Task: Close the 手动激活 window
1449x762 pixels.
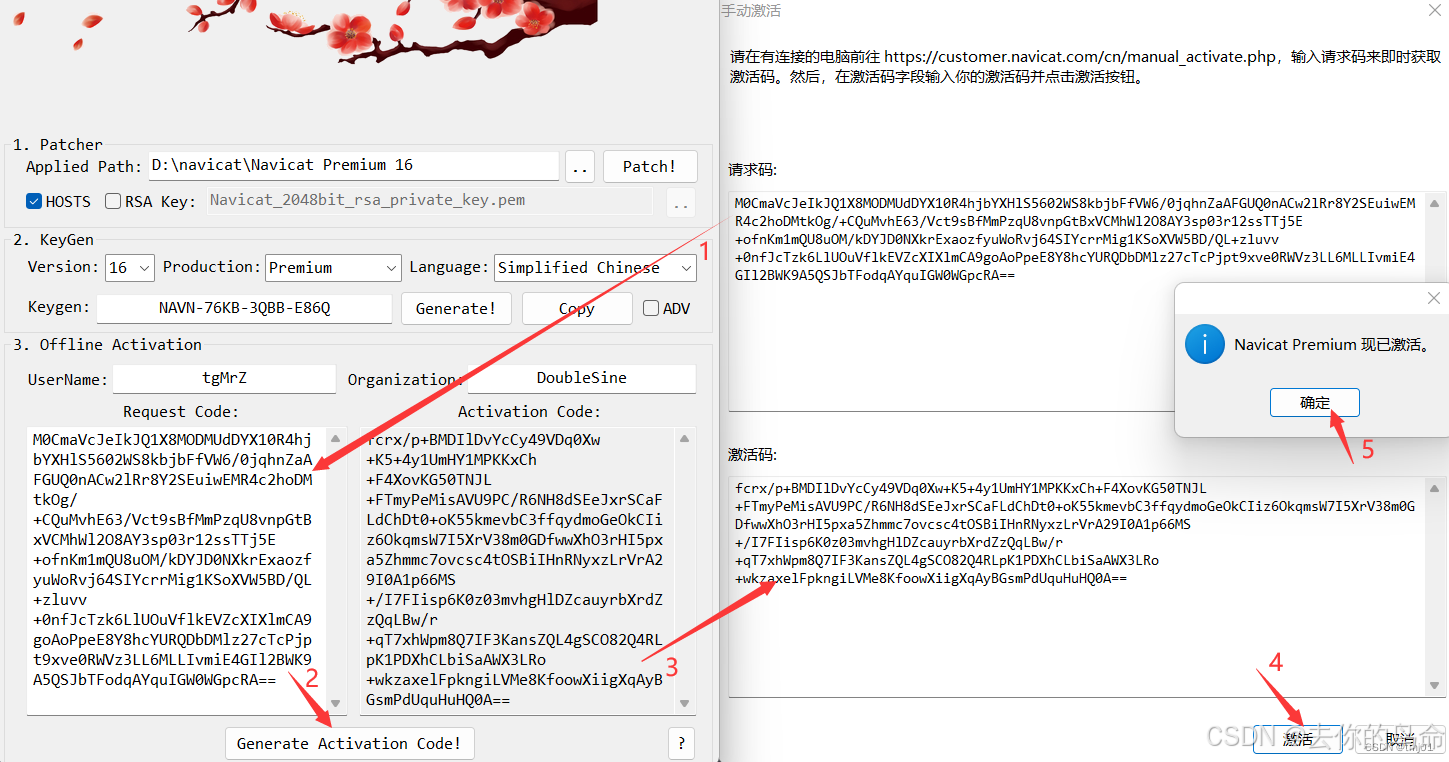Action: coord(1434,10)
